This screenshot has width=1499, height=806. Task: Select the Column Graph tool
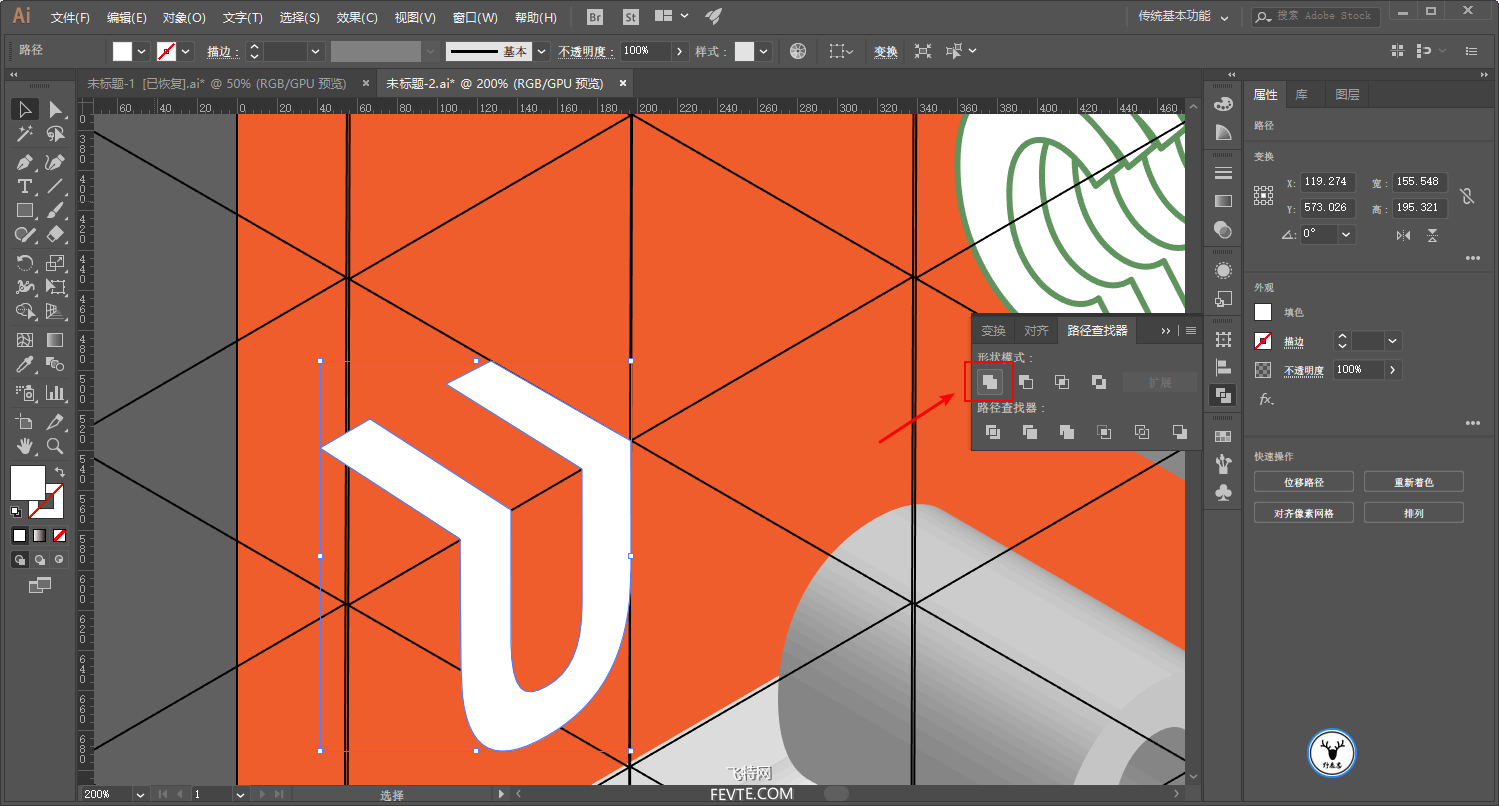55,393
